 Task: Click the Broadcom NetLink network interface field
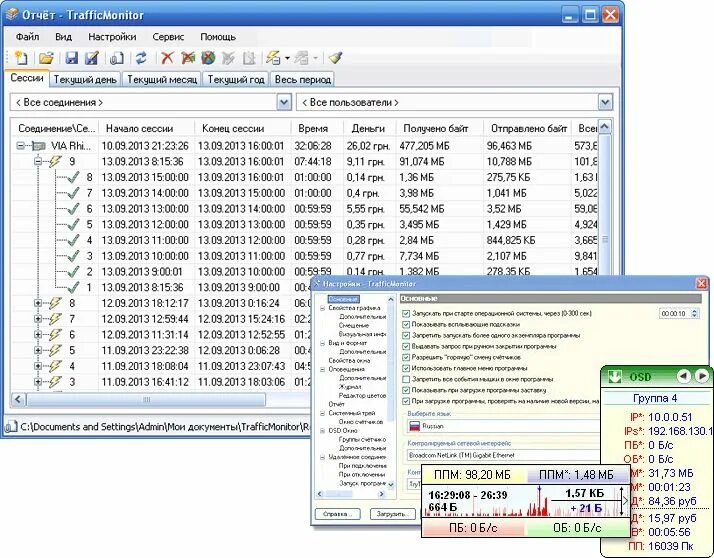pyautogui.click(x=503, y=455)
